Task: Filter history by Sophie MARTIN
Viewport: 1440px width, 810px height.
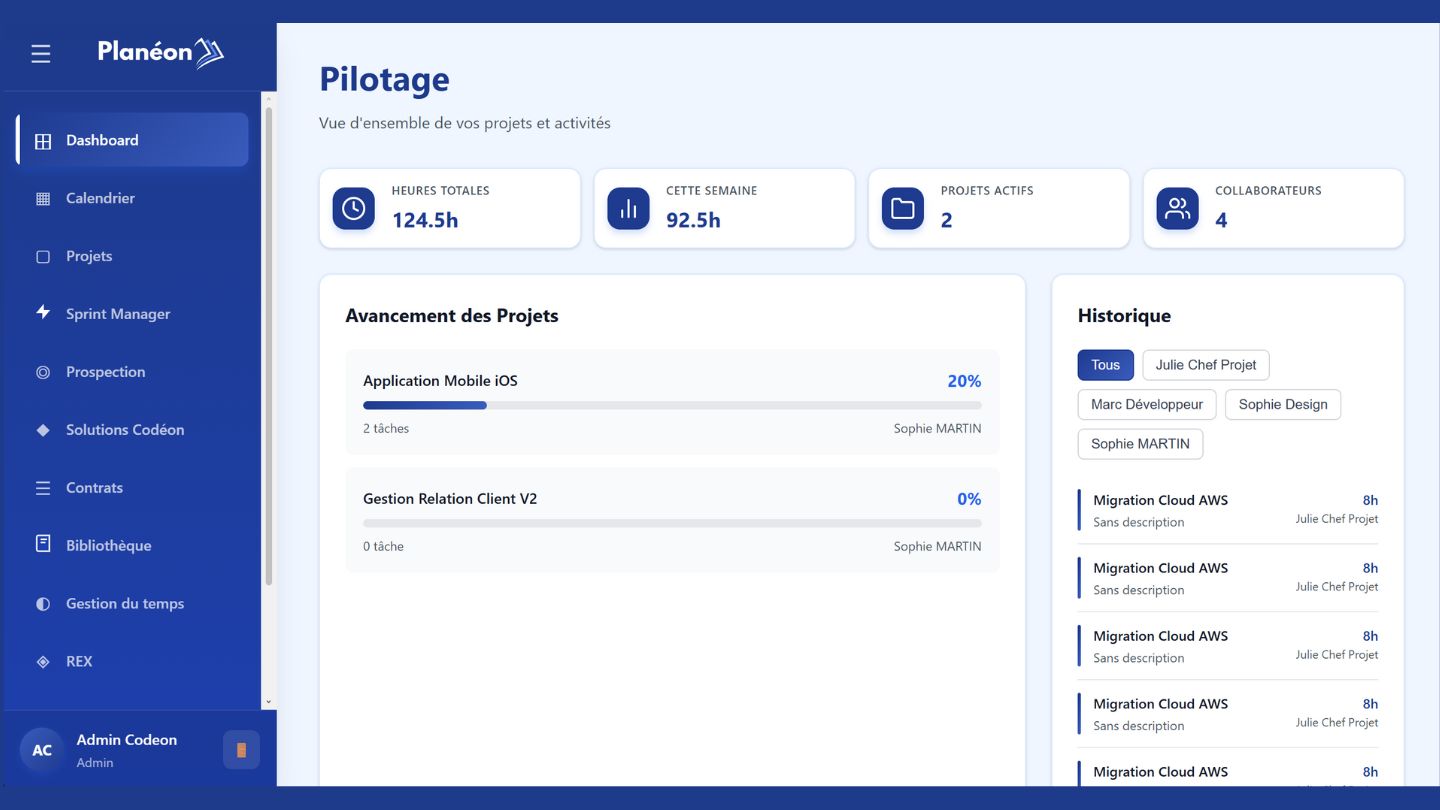Action: pyautogui.click(x=1140, y=444)
